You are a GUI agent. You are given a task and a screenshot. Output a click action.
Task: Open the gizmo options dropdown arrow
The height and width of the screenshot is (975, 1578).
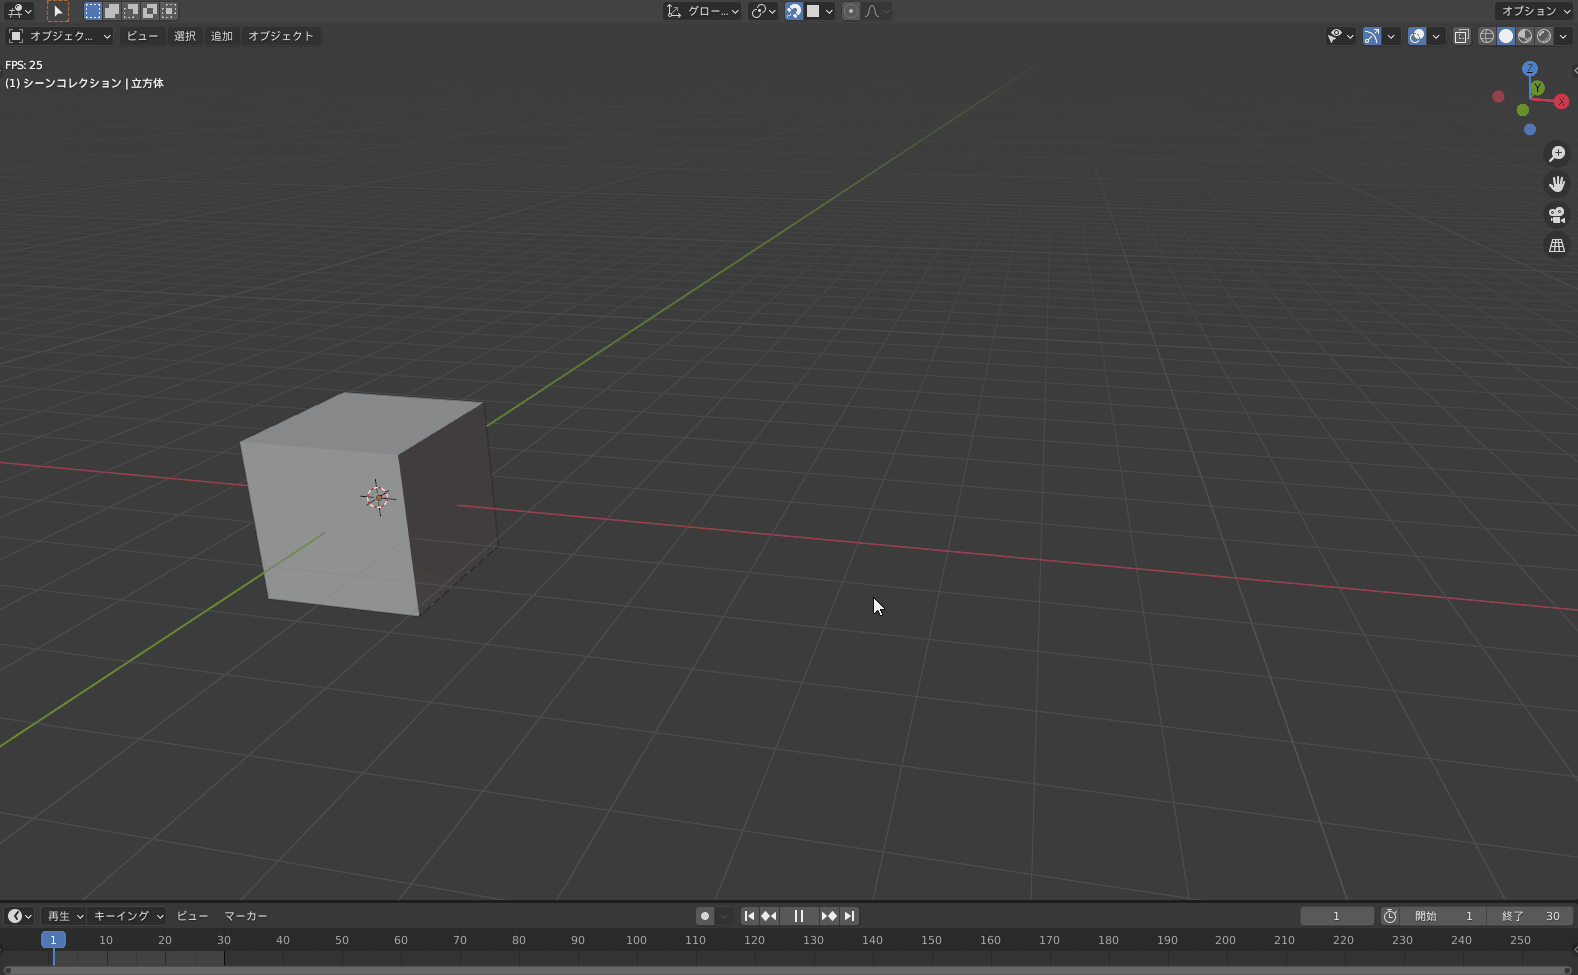tap(1391, 36)
